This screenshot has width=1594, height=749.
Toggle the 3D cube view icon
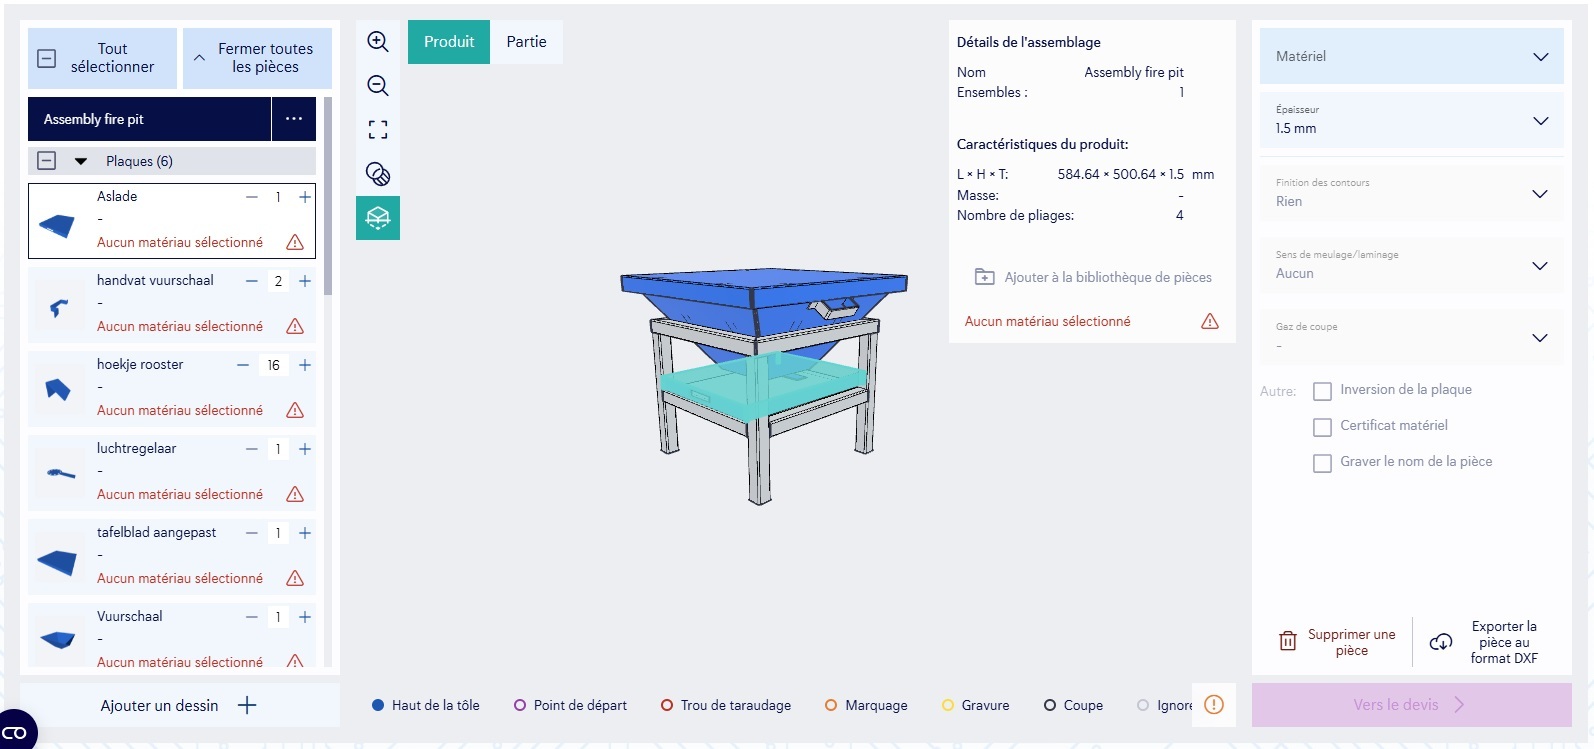pos(378,218)
